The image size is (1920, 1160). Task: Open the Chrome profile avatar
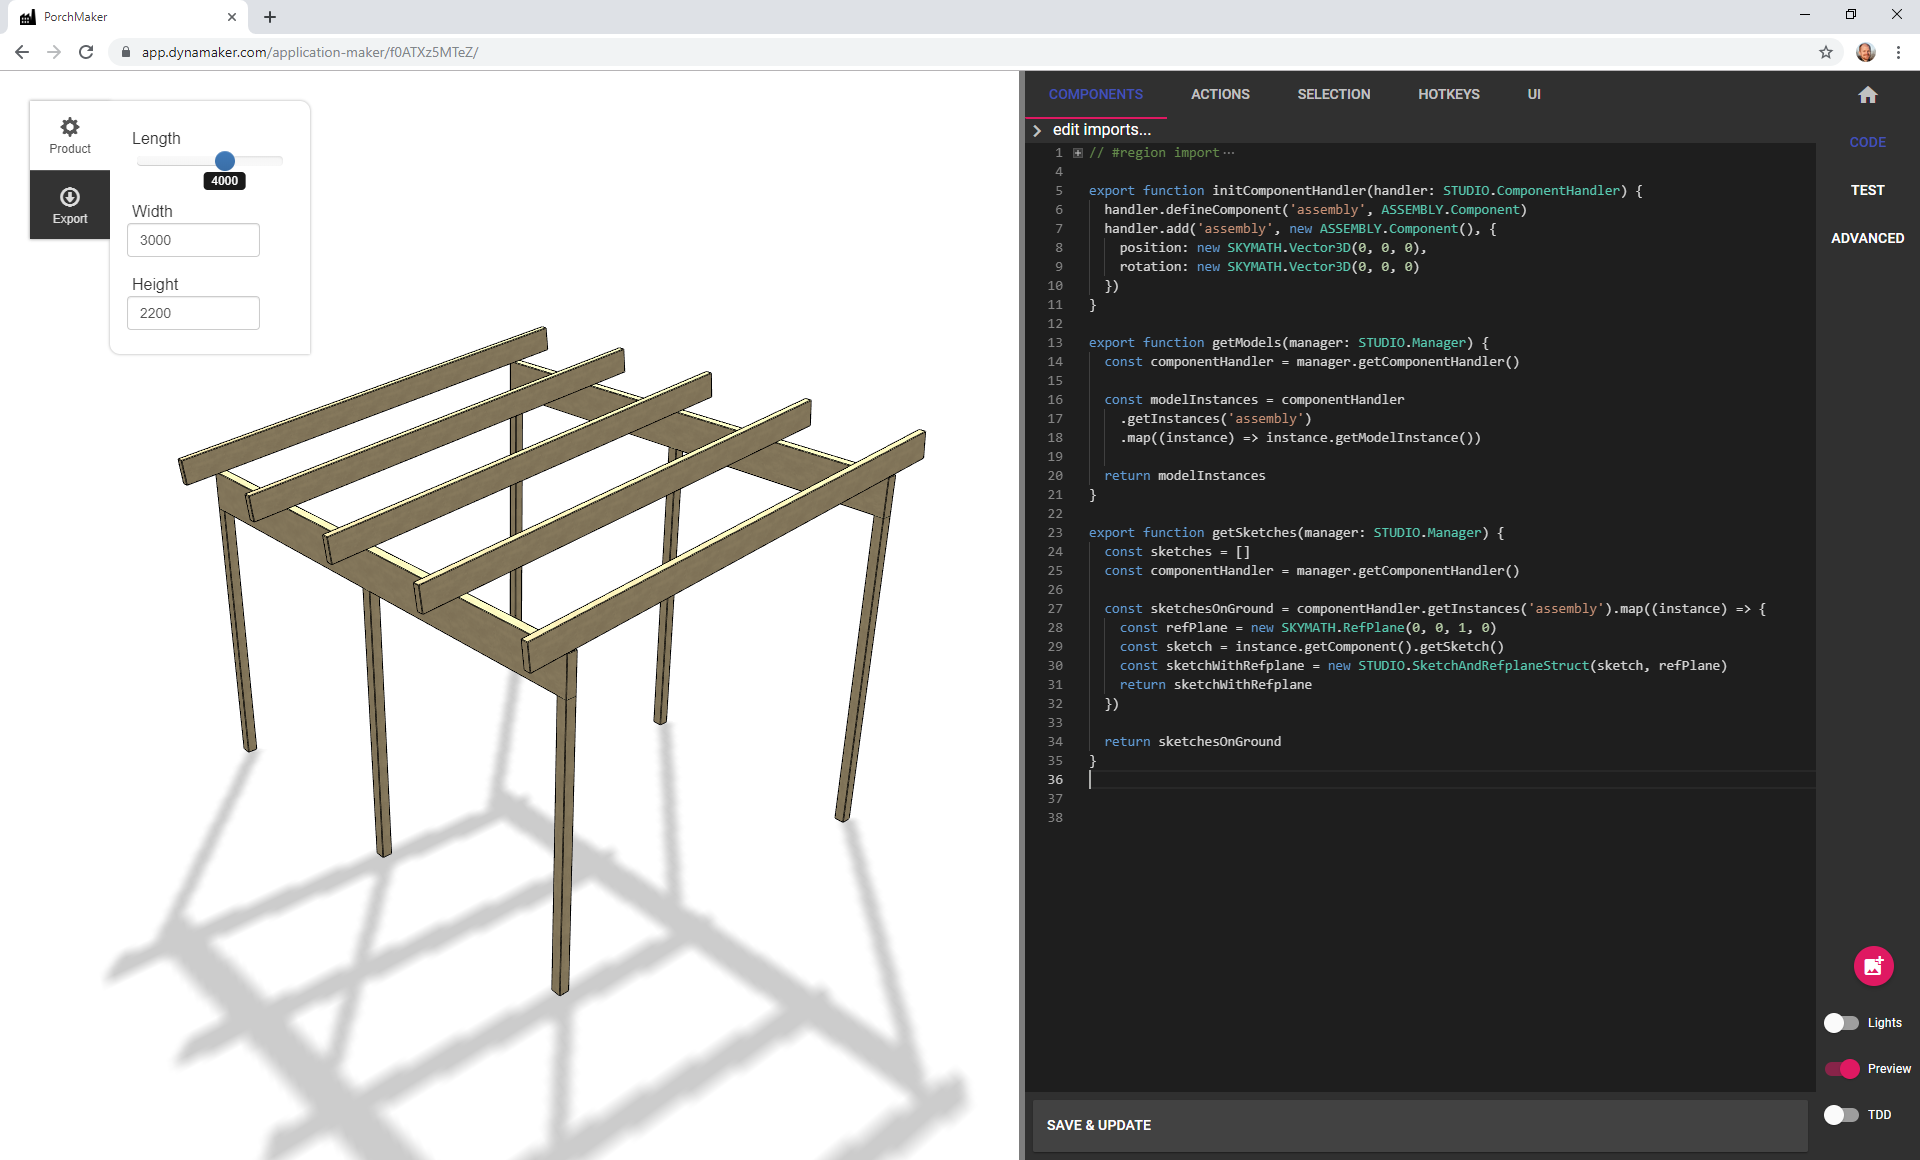tap(1866, 52)
